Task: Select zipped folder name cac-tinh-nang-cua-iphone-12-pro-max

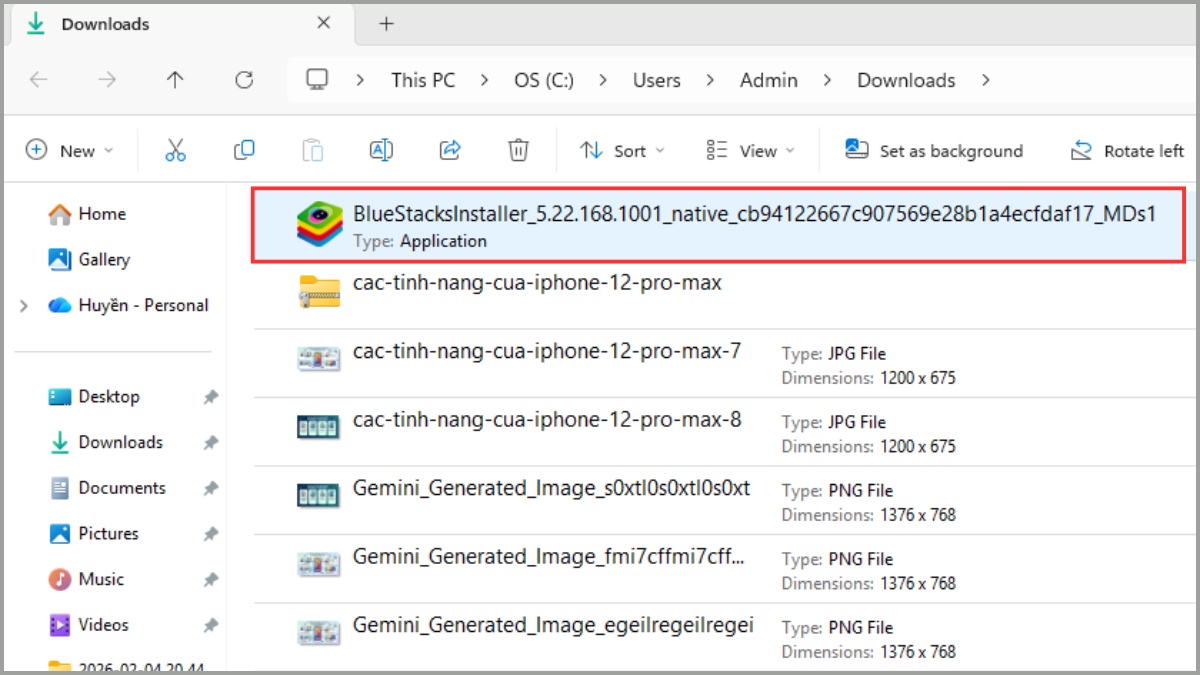Action: click(x=537, y=283)
